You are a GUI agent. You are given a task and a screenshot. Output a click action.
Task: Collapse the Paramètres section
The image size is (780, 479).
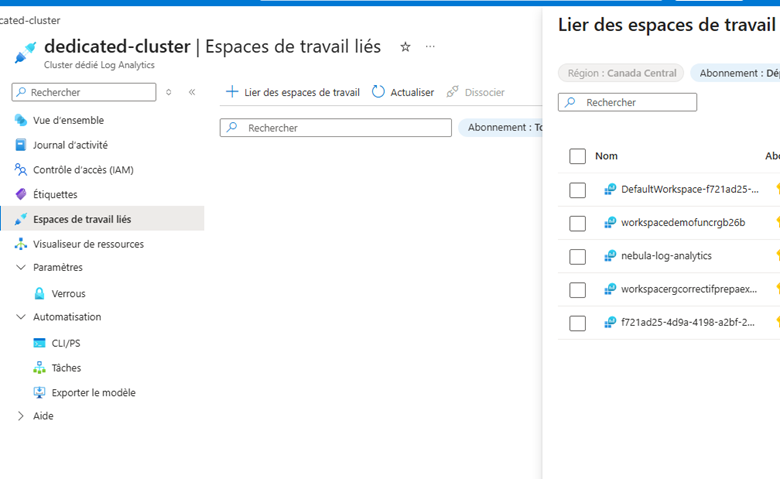21,268
